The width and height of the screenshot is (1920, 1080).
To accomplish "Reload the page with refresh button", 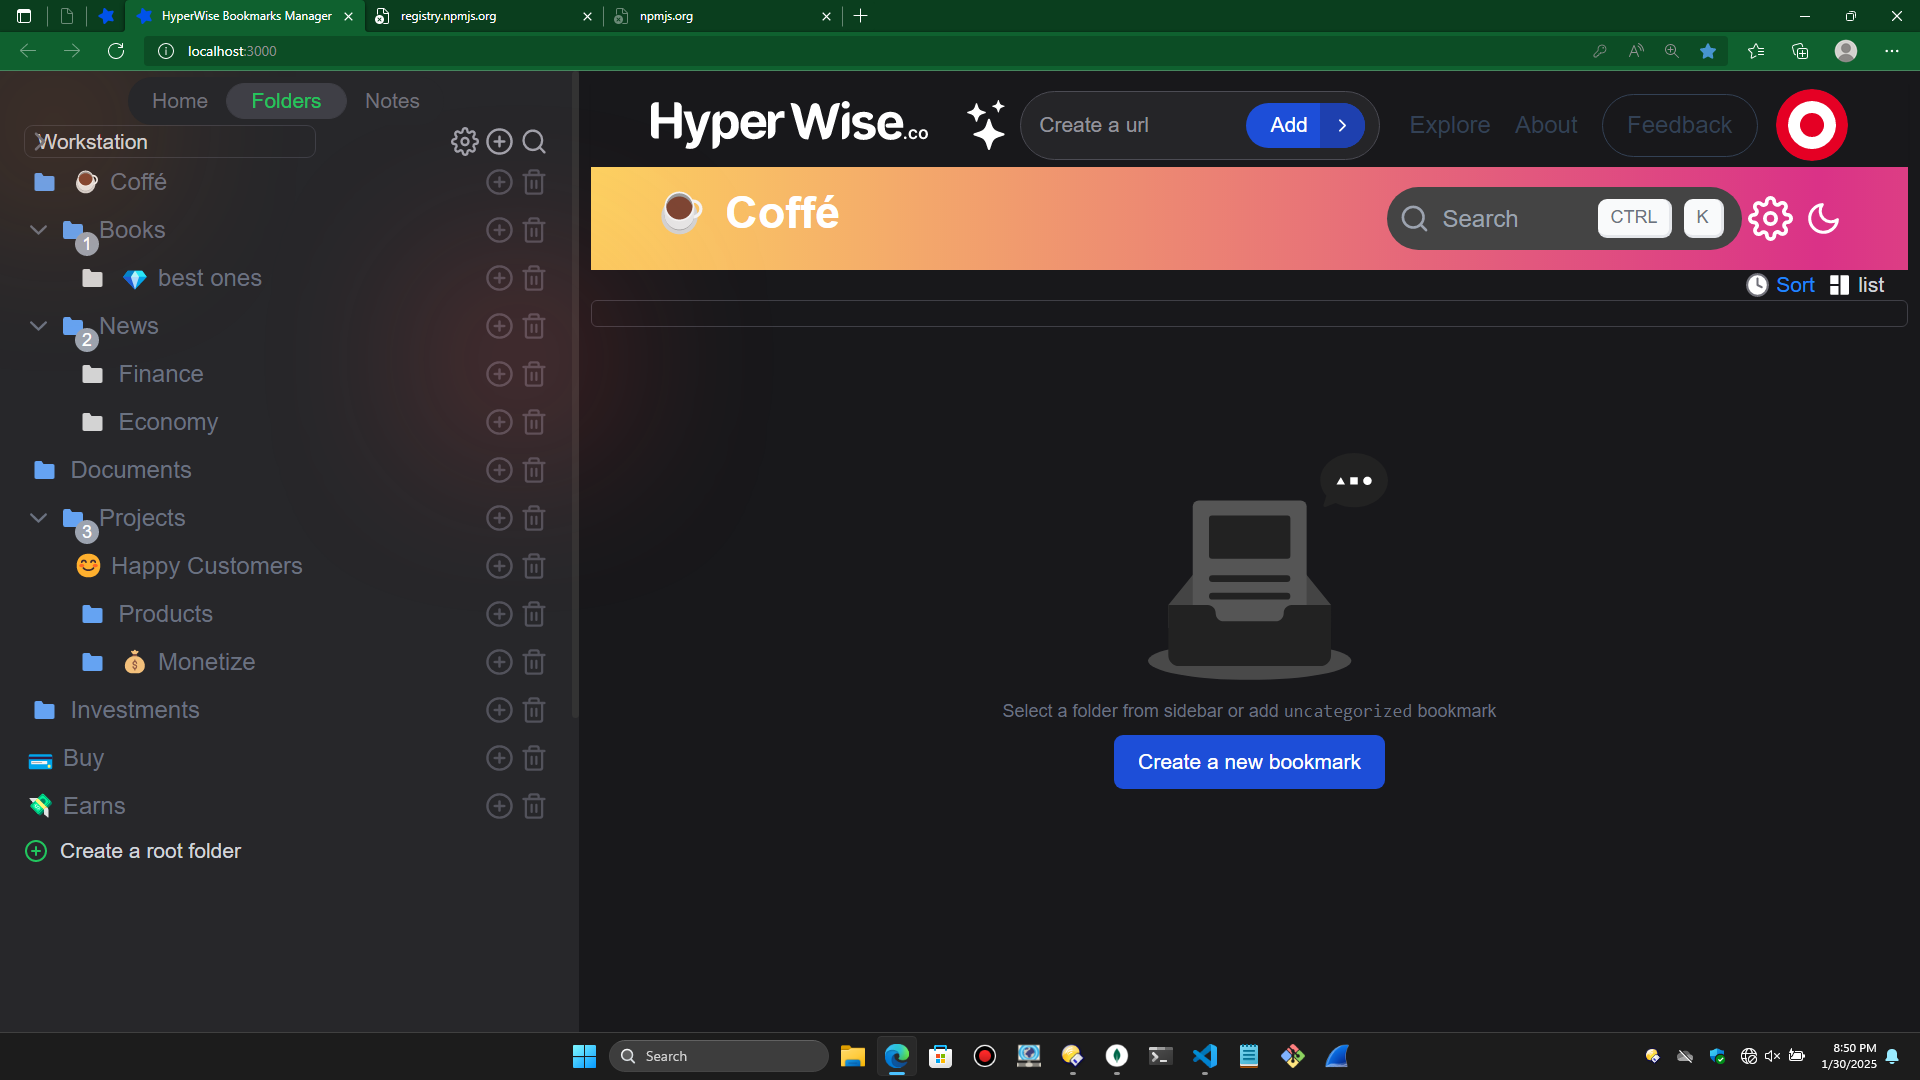I will tap(116, 51).
